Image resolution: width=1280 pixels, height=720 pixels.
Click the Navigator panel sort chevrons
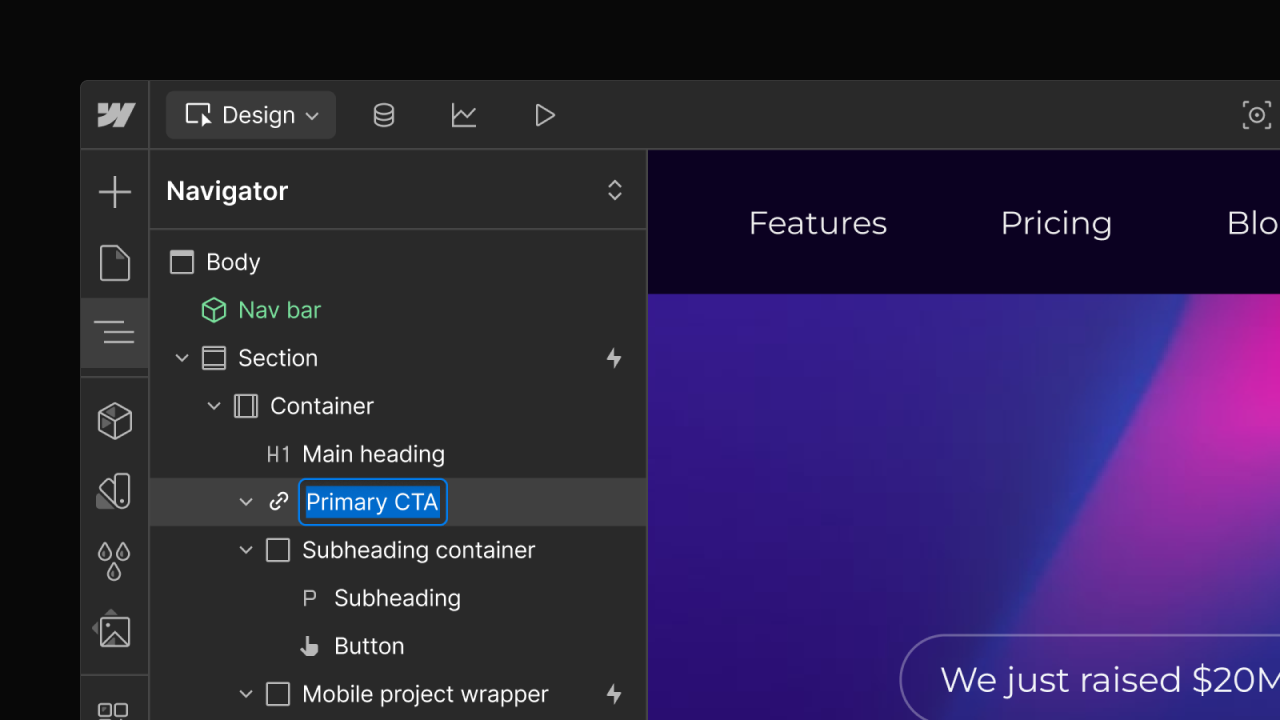[614, 190]
